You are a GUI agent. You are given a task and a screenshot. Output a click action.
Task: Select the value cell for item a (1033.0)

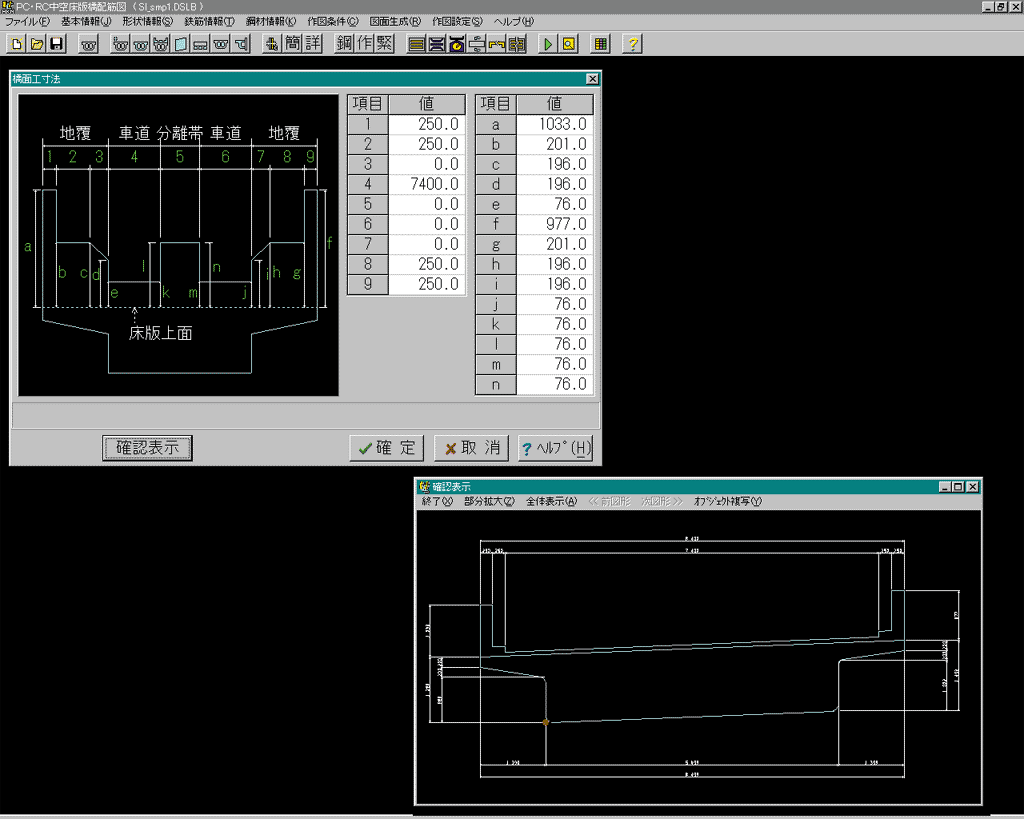[555, 124]
